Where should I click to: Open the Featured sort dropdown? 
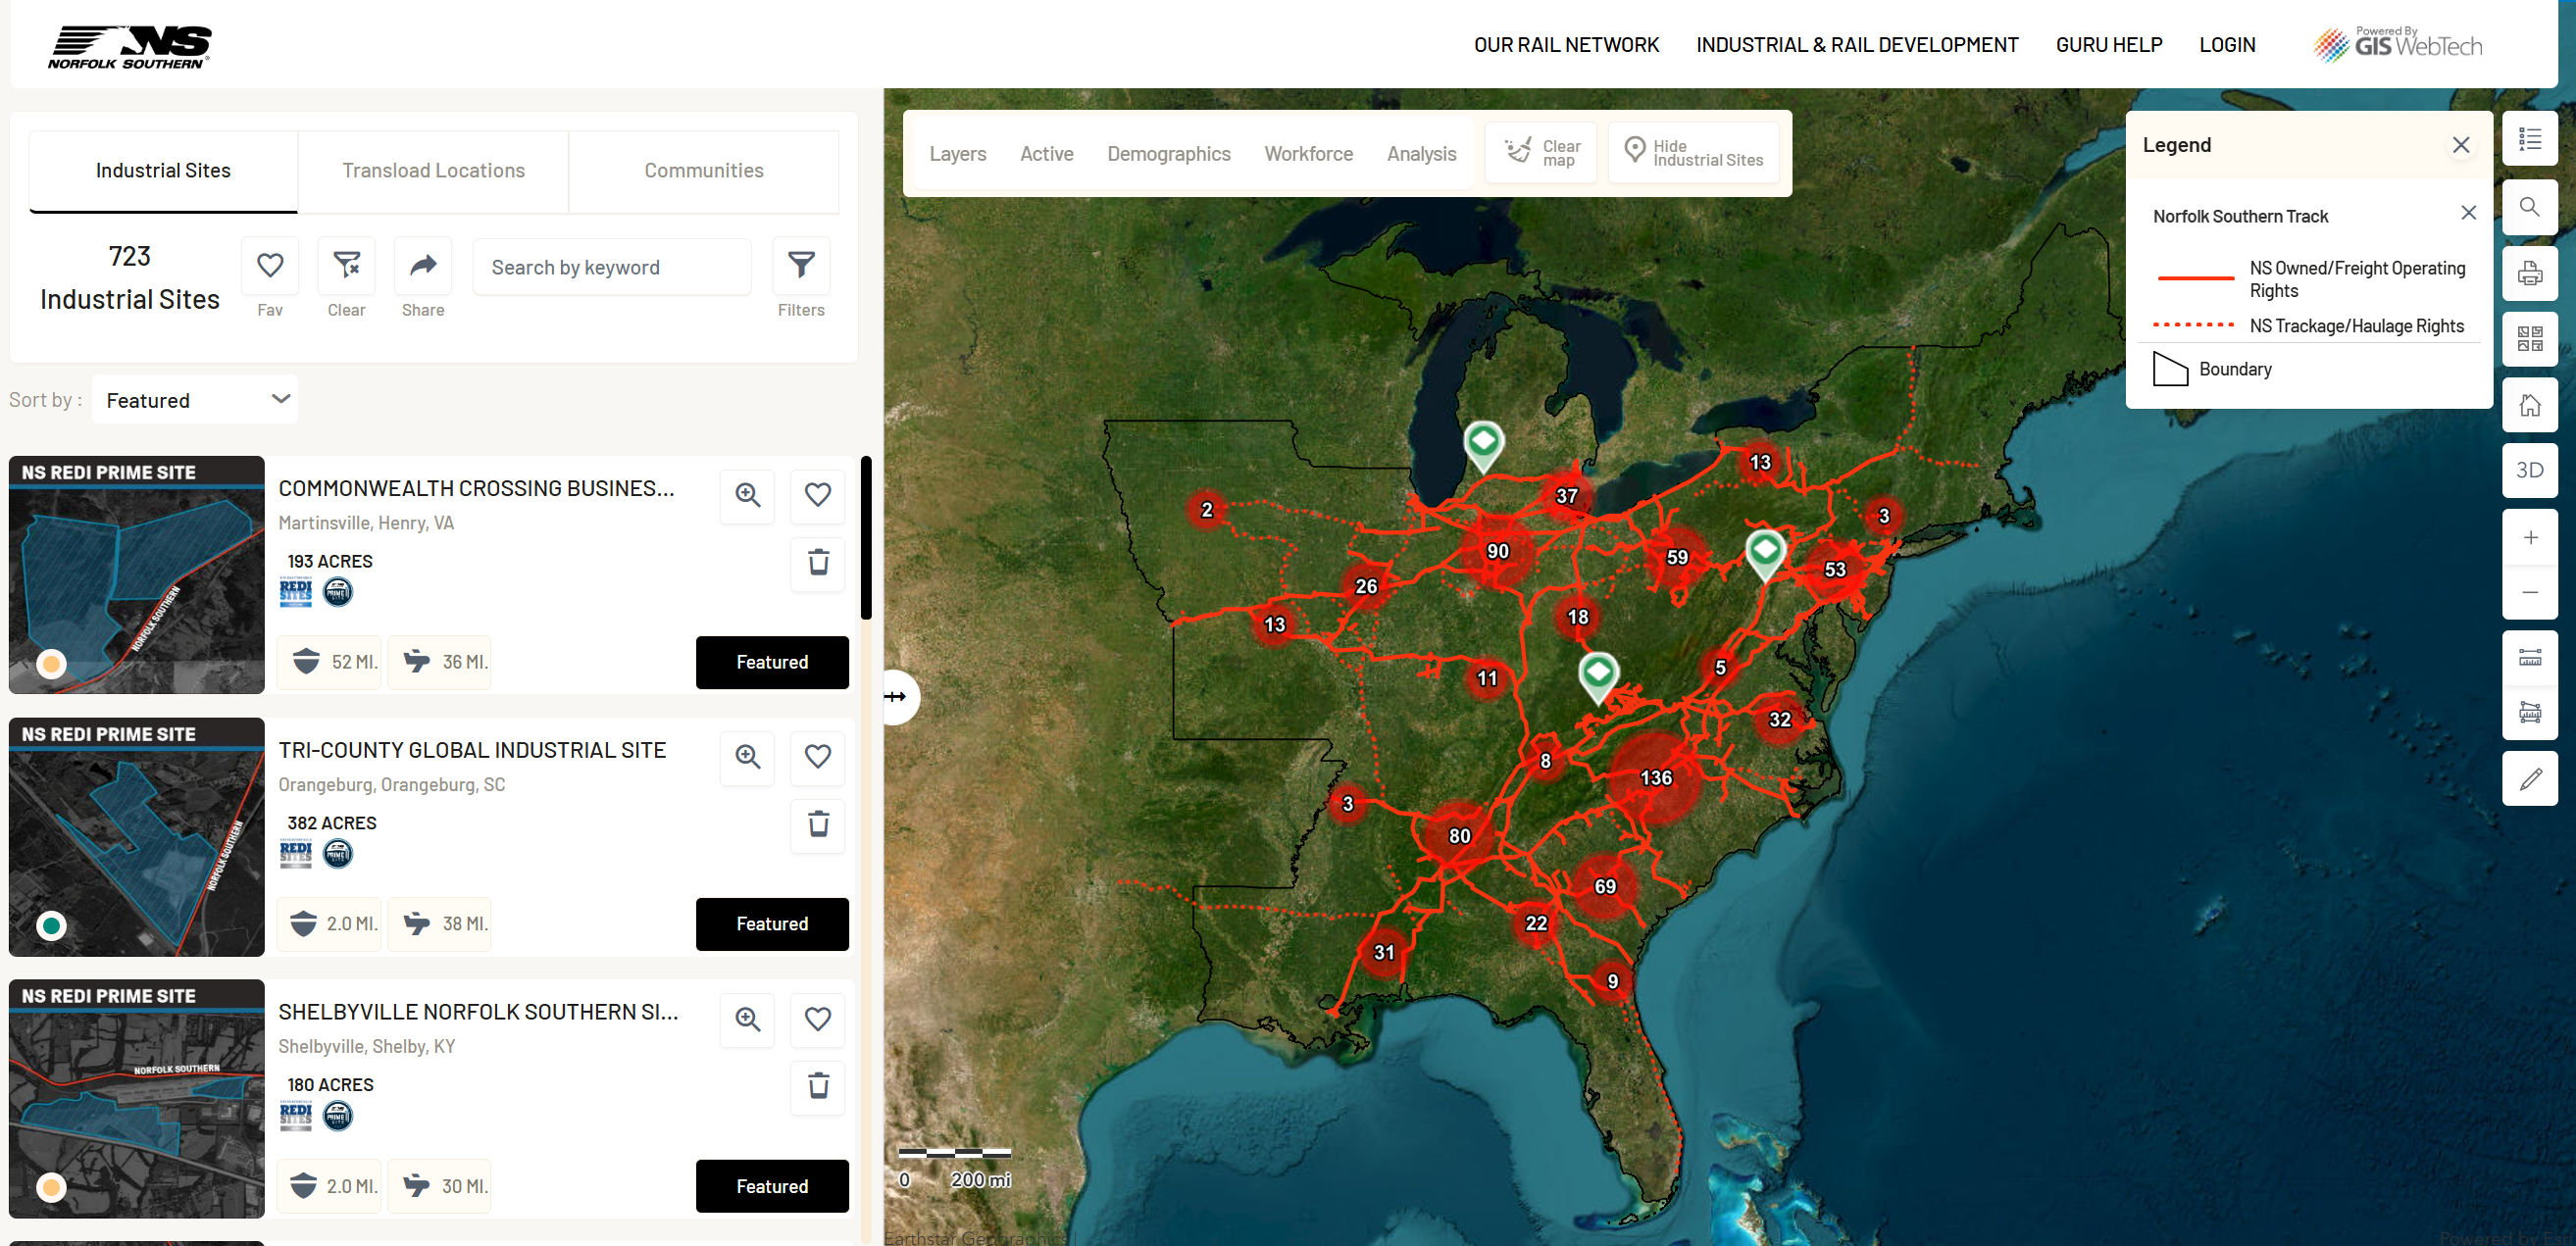click(x=195, y=400)
